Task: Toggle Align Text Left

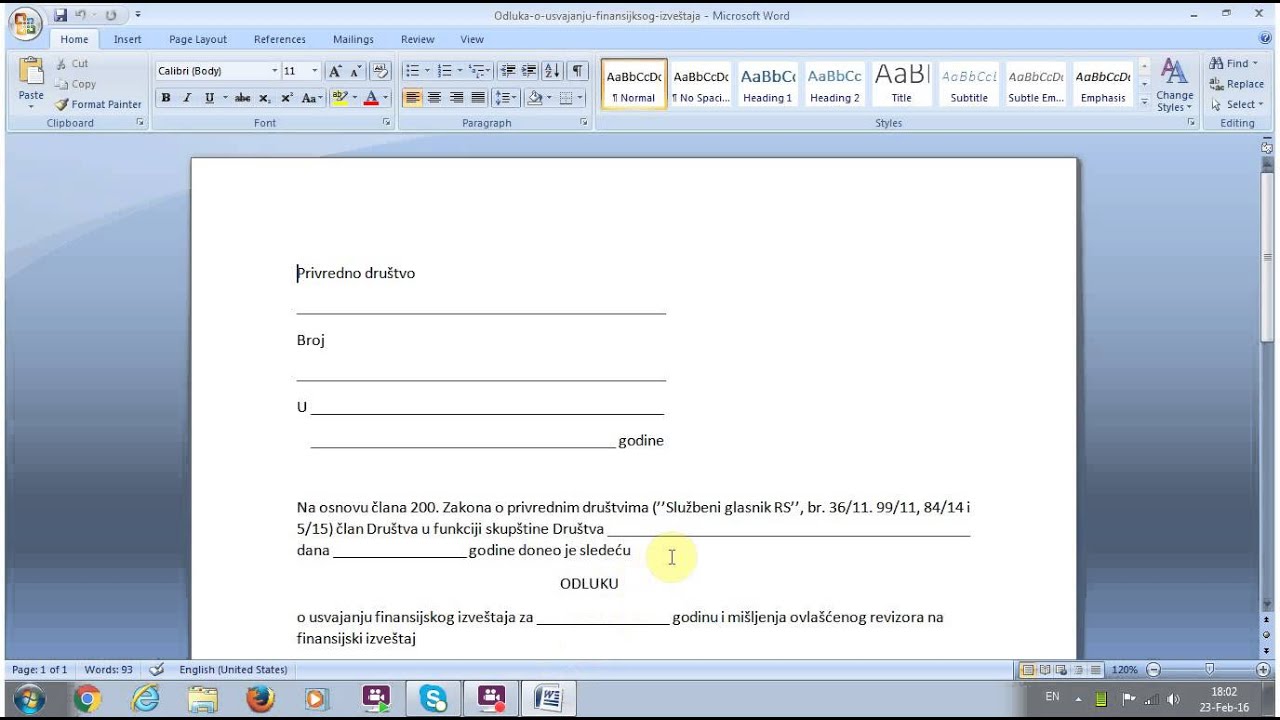Action: tap(412, 98)
